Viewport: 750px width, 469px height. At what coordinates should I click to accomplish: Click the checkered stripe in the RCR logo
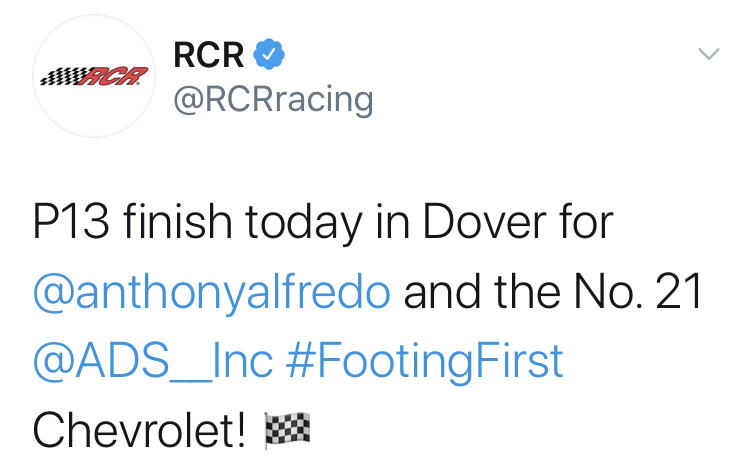63,77
